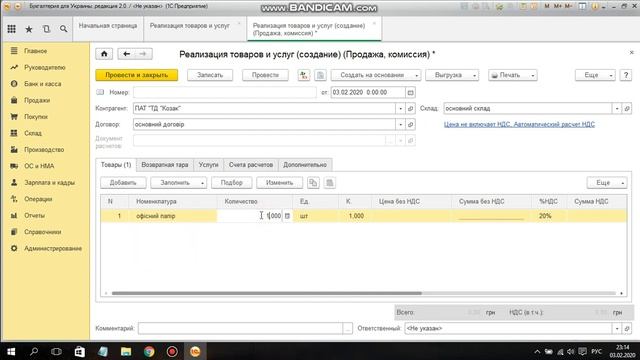Open Администрирование section in sidebar
640x360 pixels.
(x=53, y=249)
